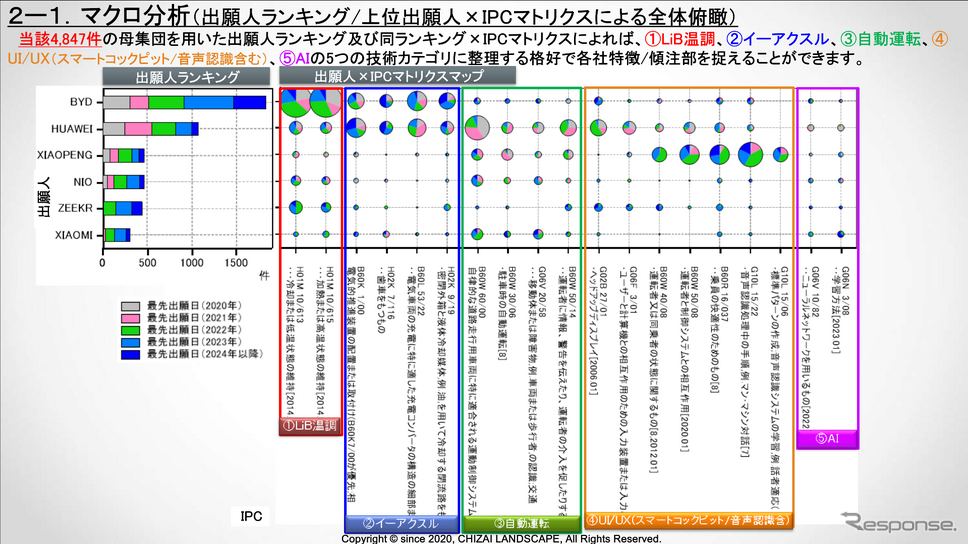Viewport: 968px width, 544px height.
Task: Click the CHIZAI LANDSCAPE copyright line
Action: (x=501, y=538)
